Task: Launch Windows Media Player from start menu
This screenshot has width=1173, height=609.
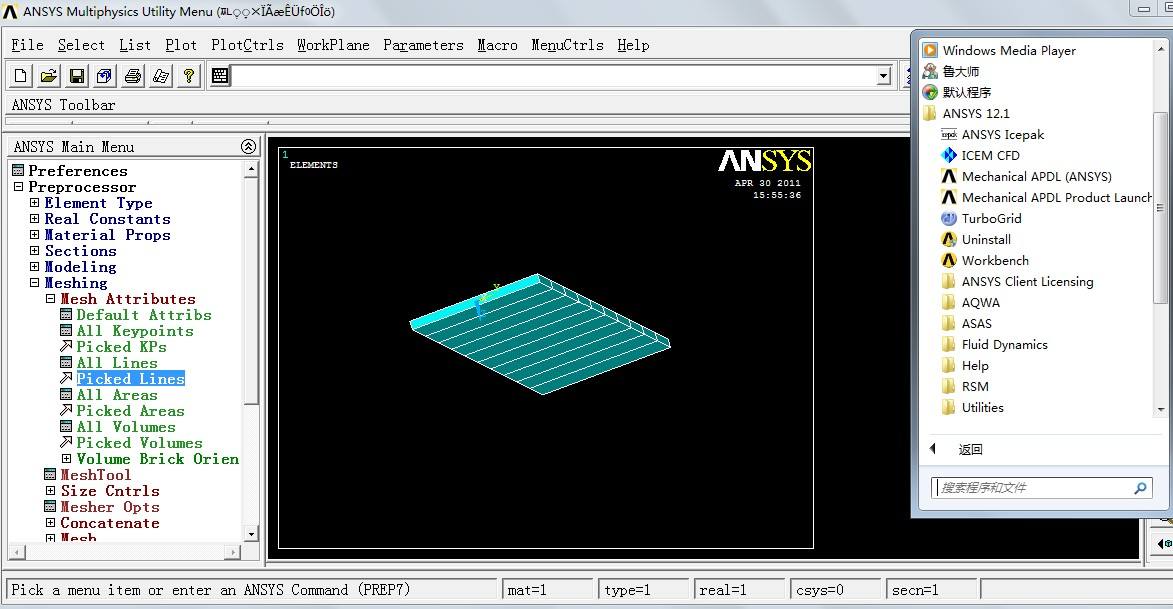Action: click(1008, 50)
